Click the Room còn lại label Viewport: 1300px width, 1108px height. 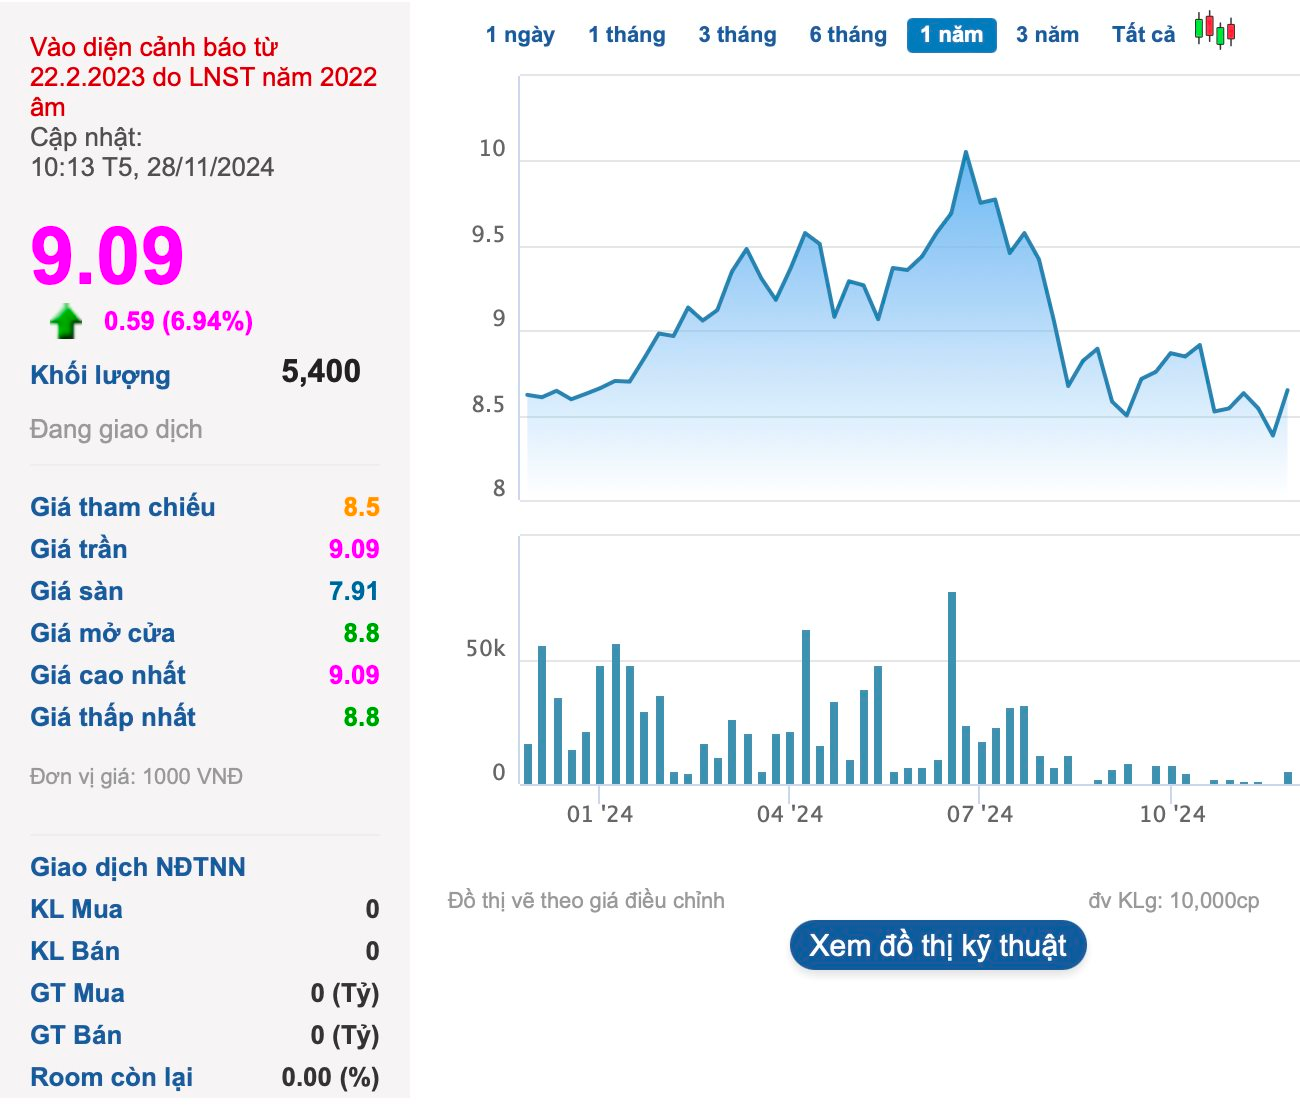(x=112, y=1077)
